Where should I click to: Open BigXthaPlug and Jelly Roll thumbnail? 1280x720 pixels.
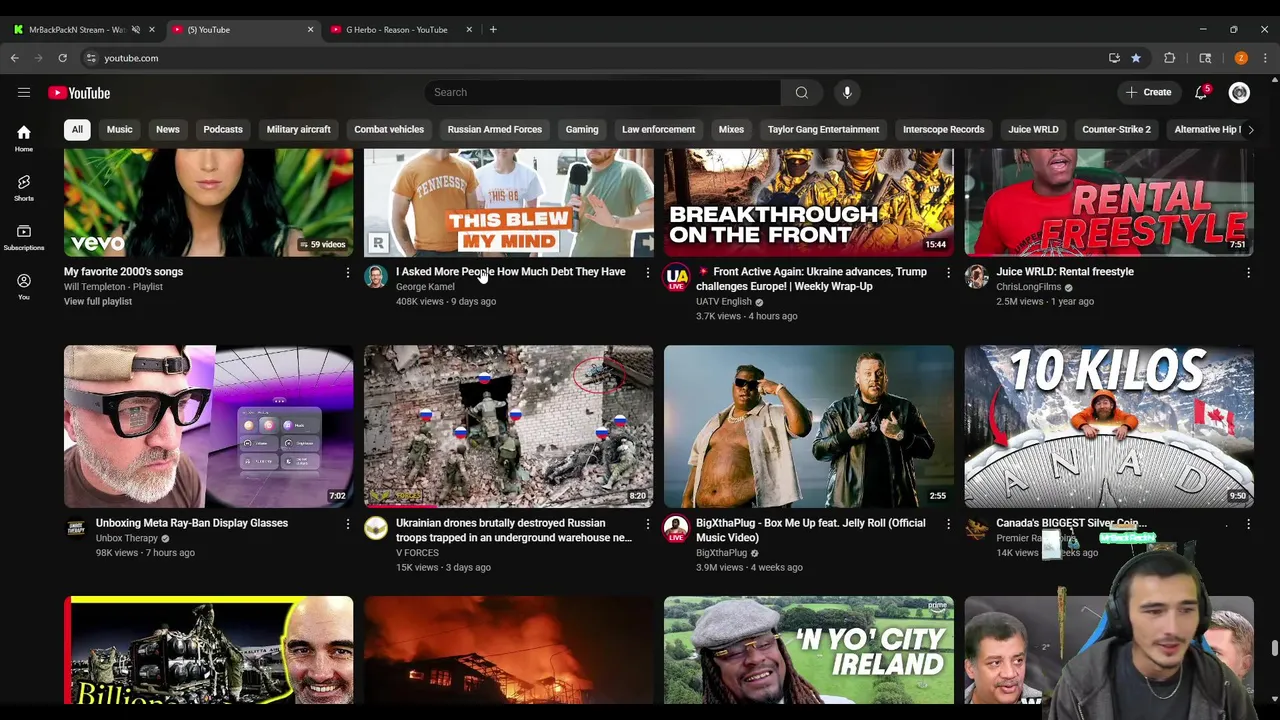pos(809,427)
